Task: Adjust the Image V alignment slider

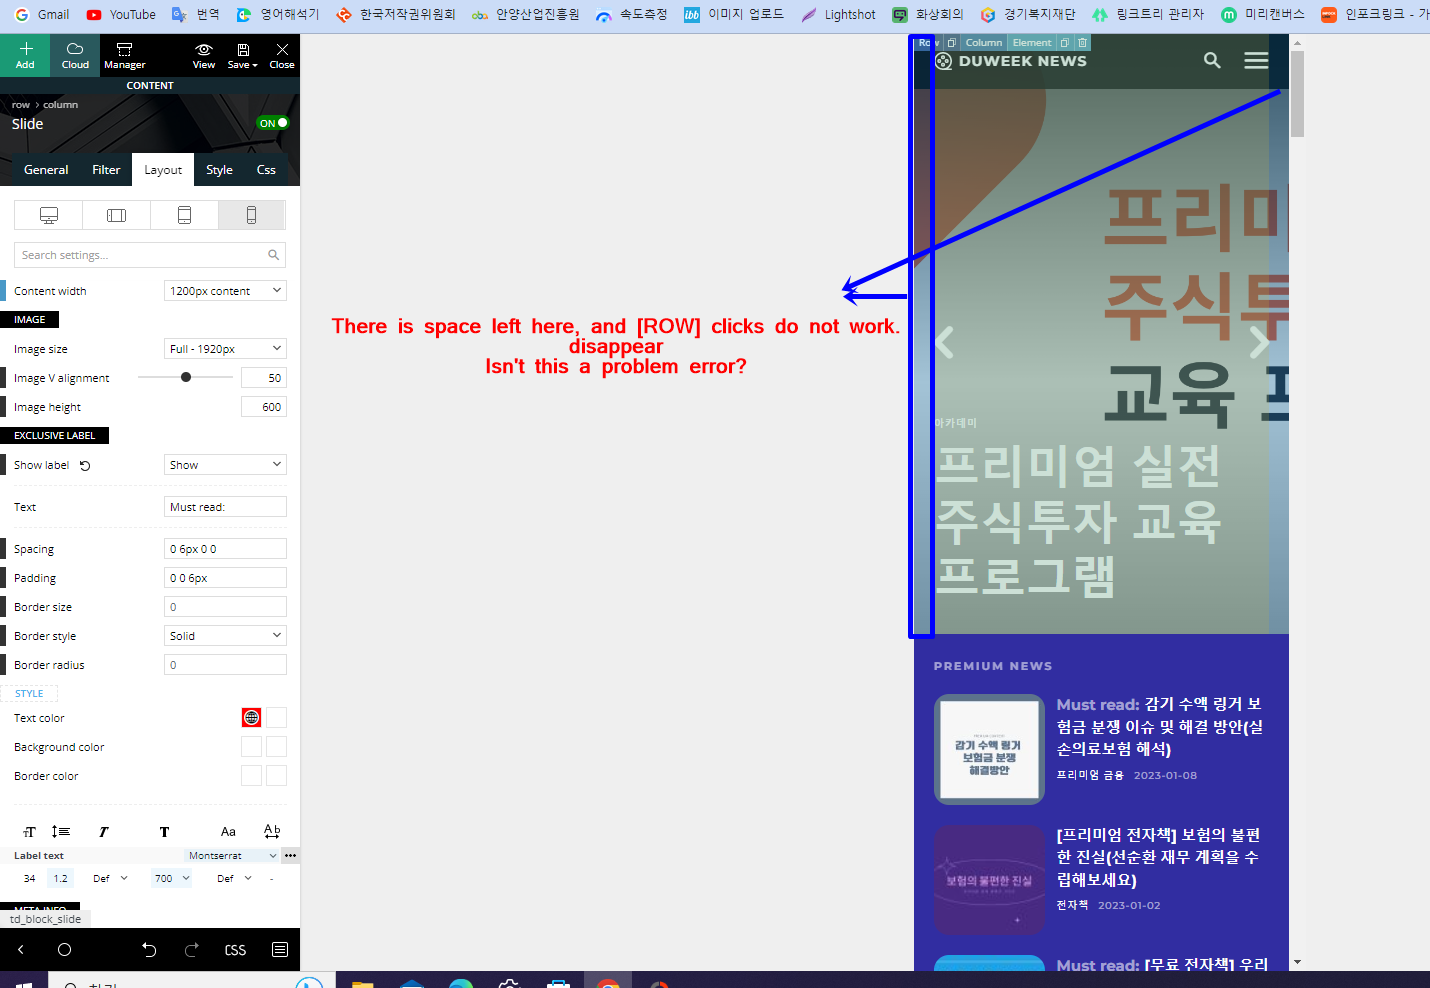Action: coord(186,377)
